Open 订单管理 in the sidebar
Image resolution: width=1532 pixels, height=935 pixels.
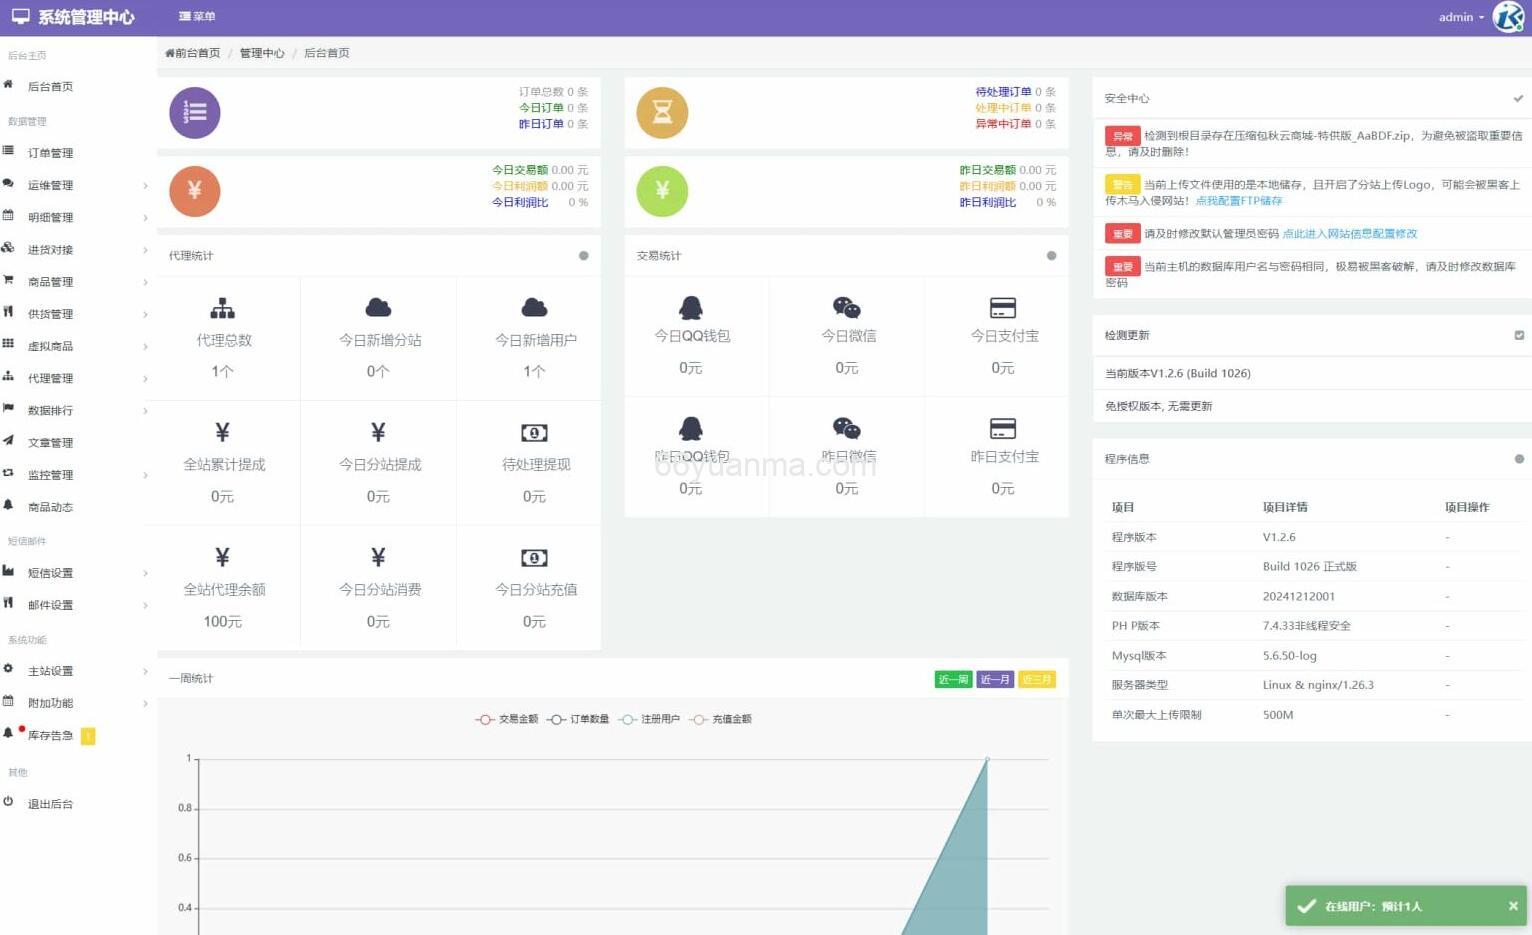pyautogui.click(x=50, y=153)
